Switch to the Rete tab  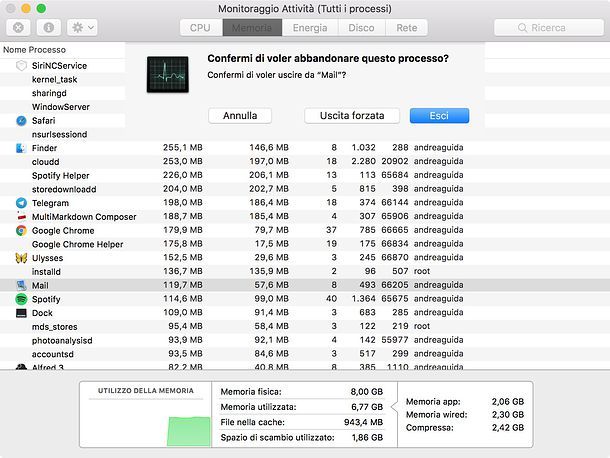point(407,28)
